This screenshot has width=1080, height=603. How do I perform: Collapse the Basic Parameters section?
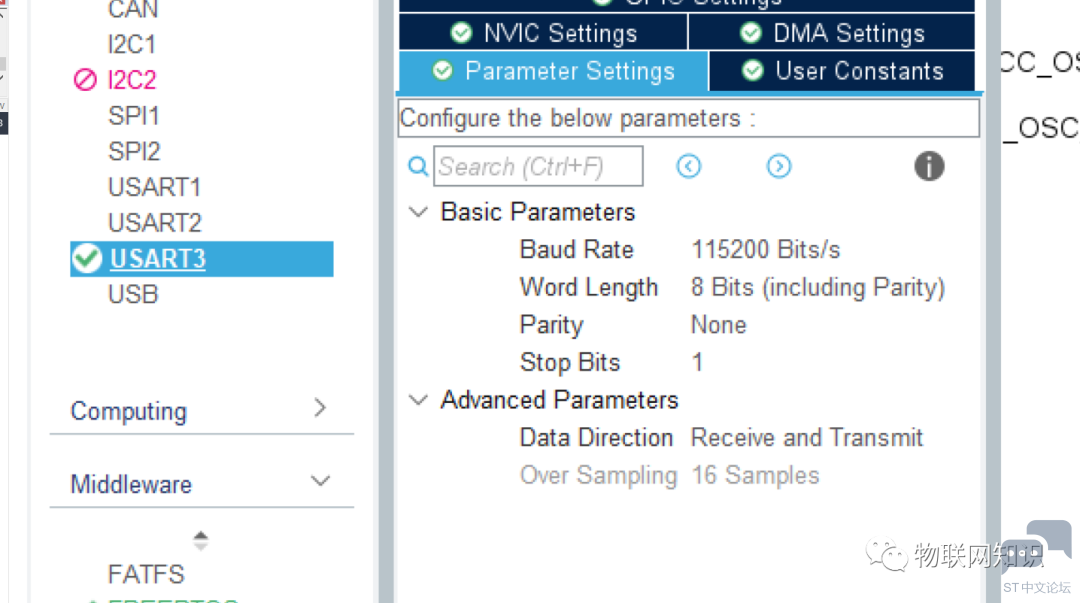[x=418, y=212]
